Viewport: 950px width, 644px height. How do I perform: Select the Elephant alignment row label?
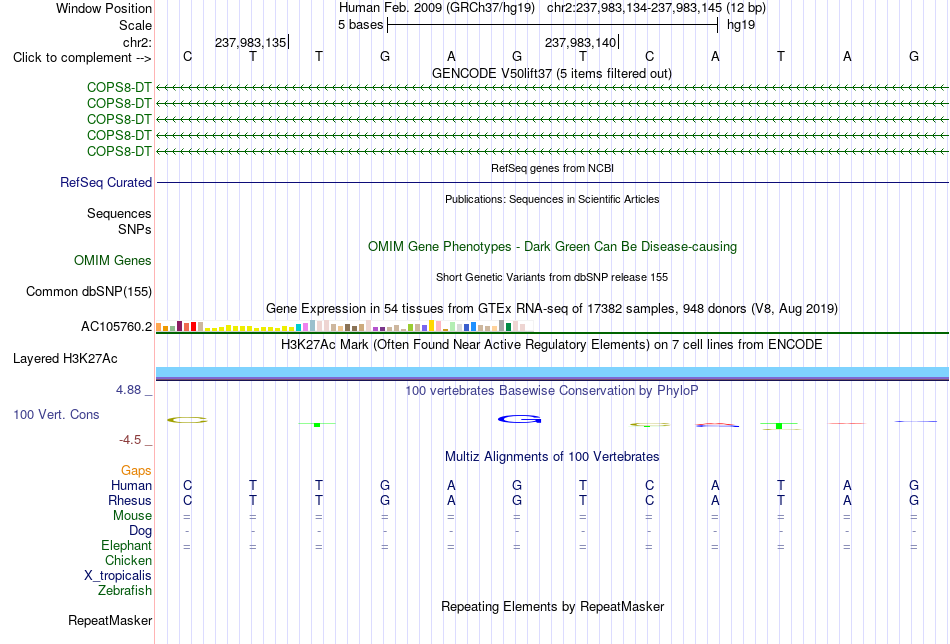[126, 545]
